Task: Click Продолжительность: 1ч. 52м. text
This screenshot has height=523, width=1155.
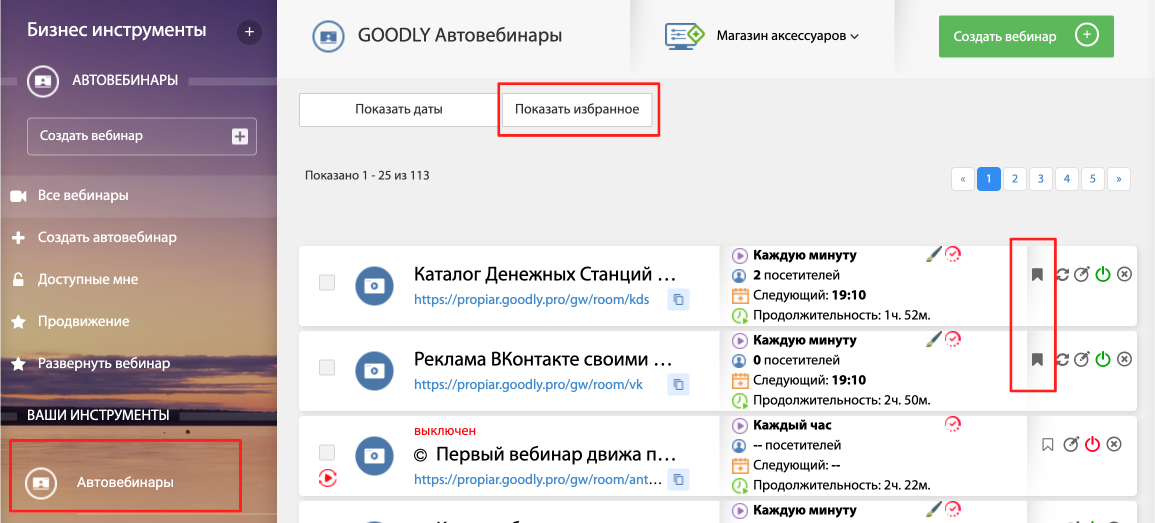Action: (841, 317)
